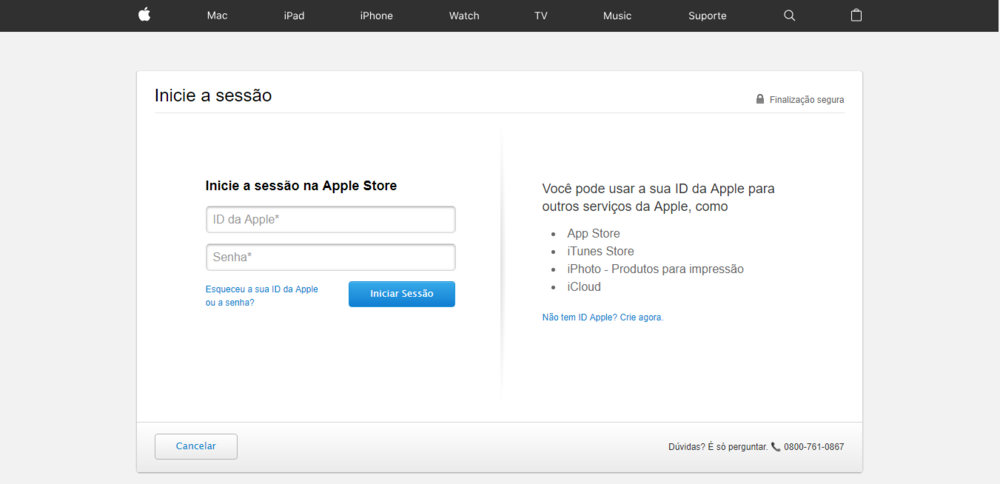The width and height of the screenshot is (1000, 484).
Task: Open the Mac menu item
Action: coord(217,16)
